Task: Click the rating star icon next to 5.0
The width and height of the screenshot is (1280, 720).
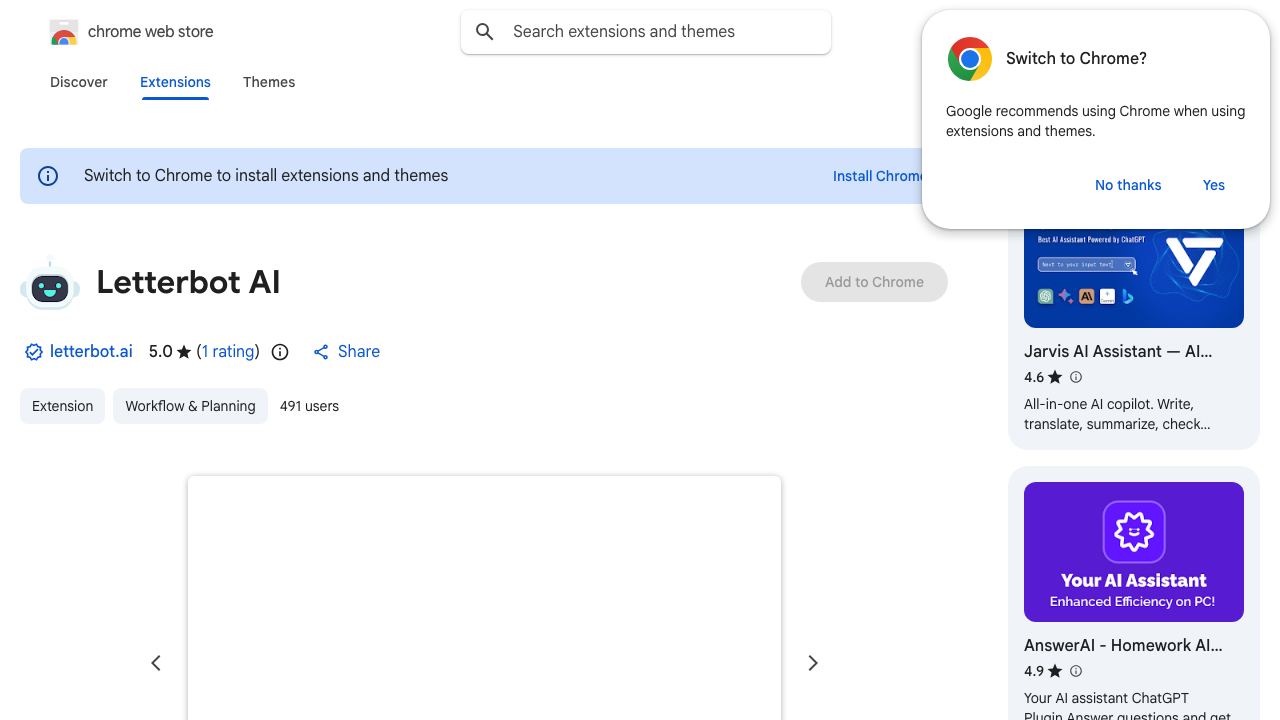Action: pyautogui.click(x=184, y=352)
